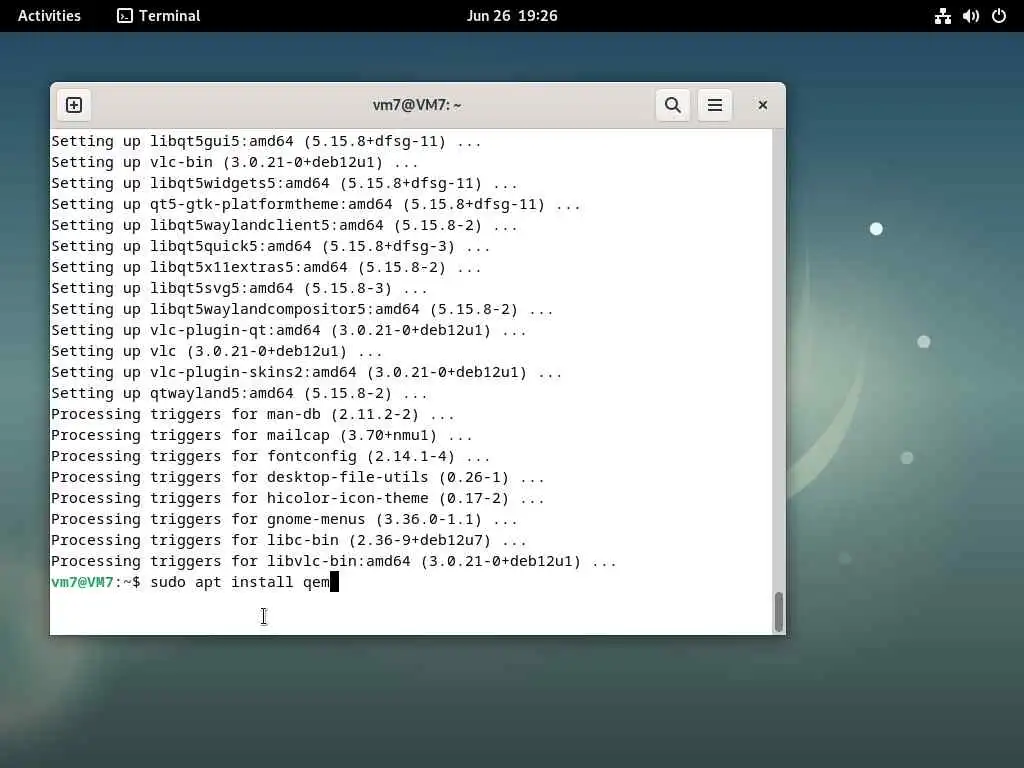Click line 'Setting up libqt5gui5:amd64'
1024x768 pixels.
pos(266,141)
